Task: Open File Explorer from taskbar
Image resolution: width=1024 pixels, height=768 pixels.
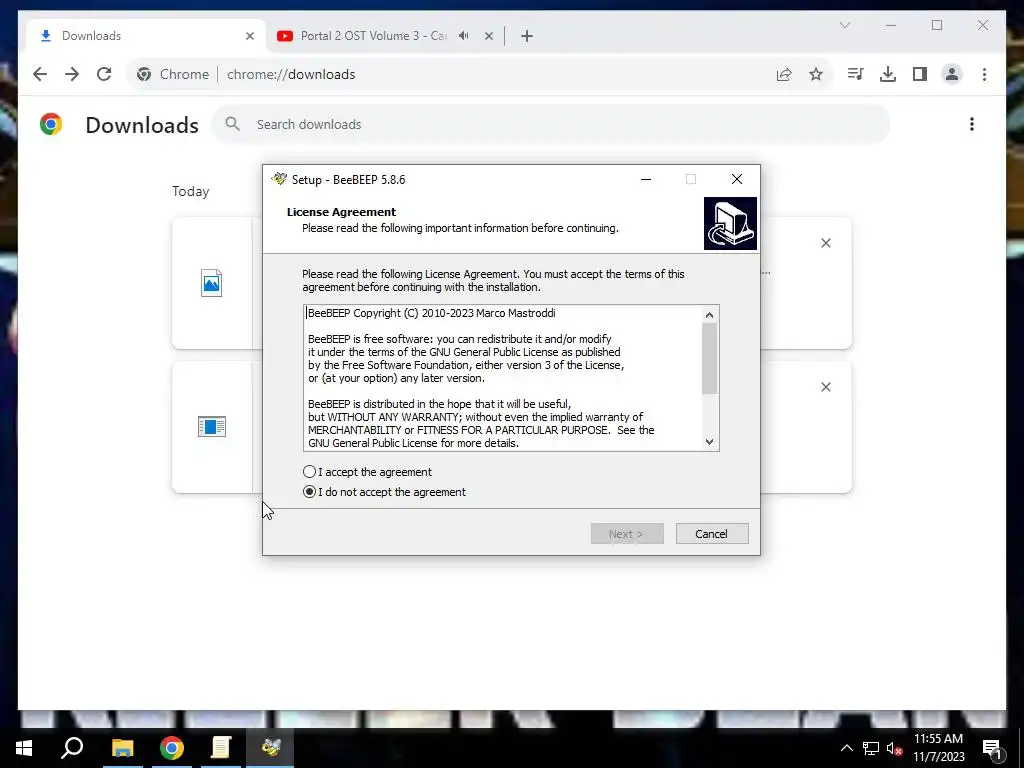Action: pos(122,748)
